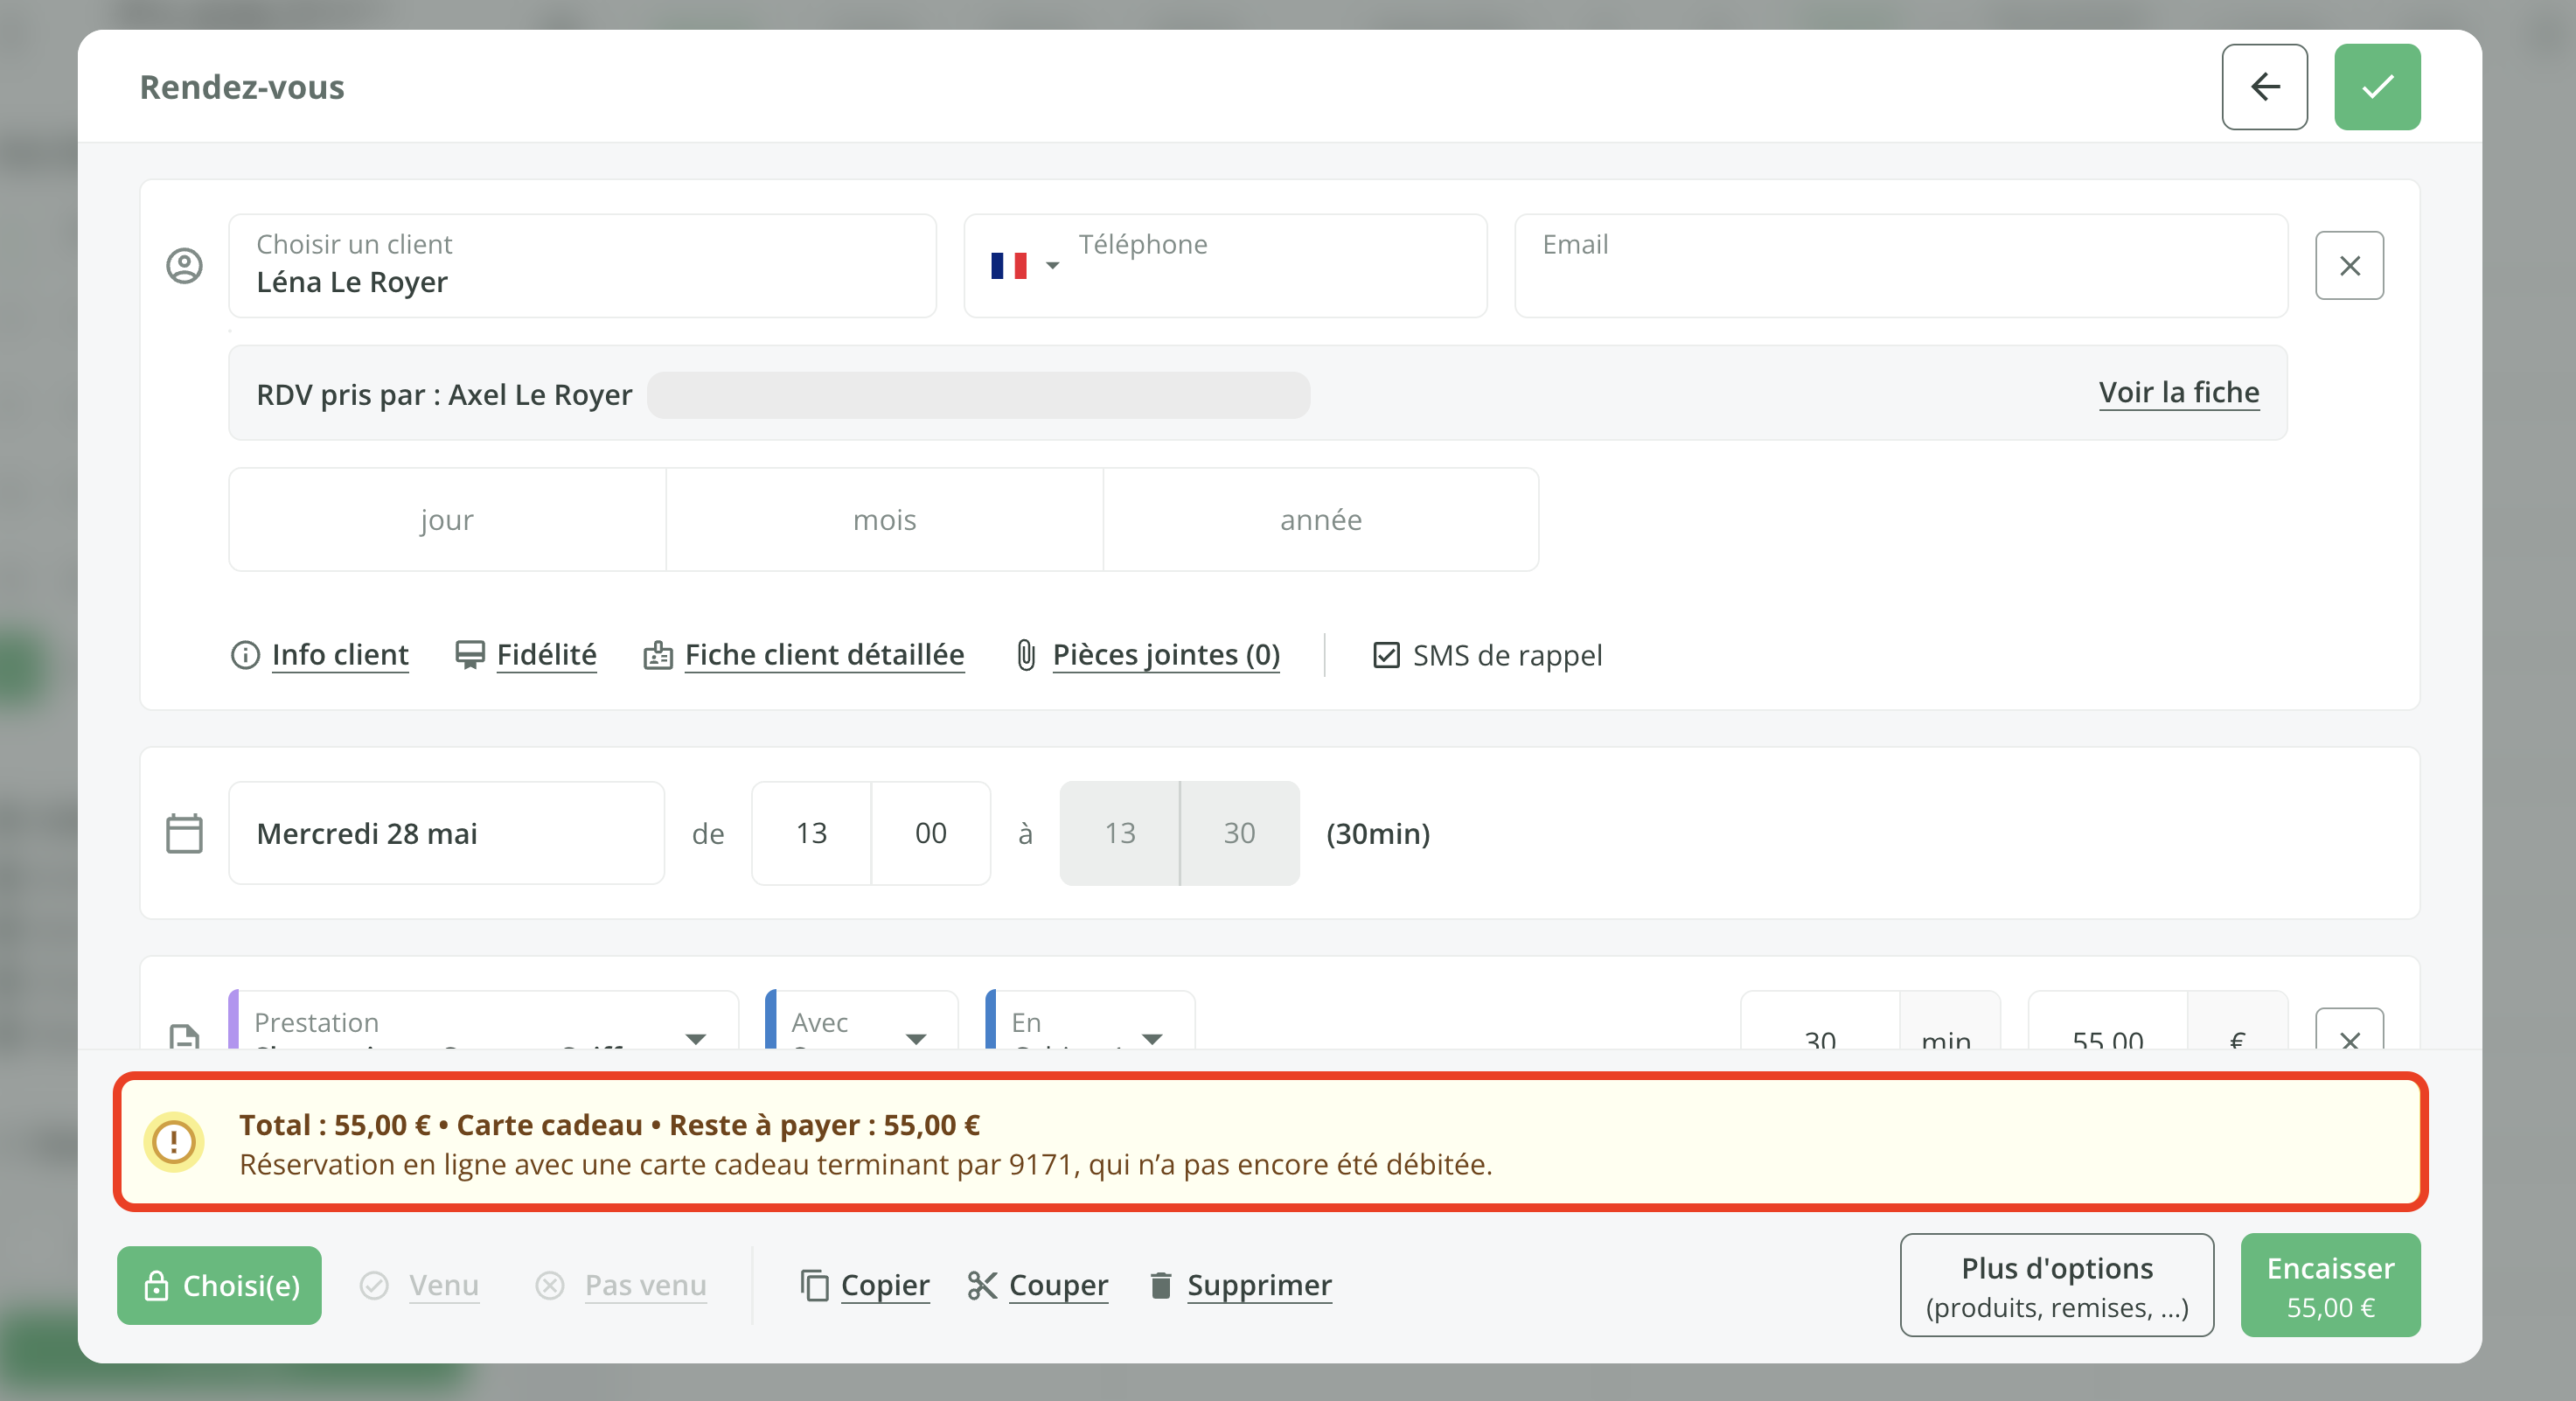Click the back arrow button
This screenshot has height=1401, width=2576.
coord(2264,87)
